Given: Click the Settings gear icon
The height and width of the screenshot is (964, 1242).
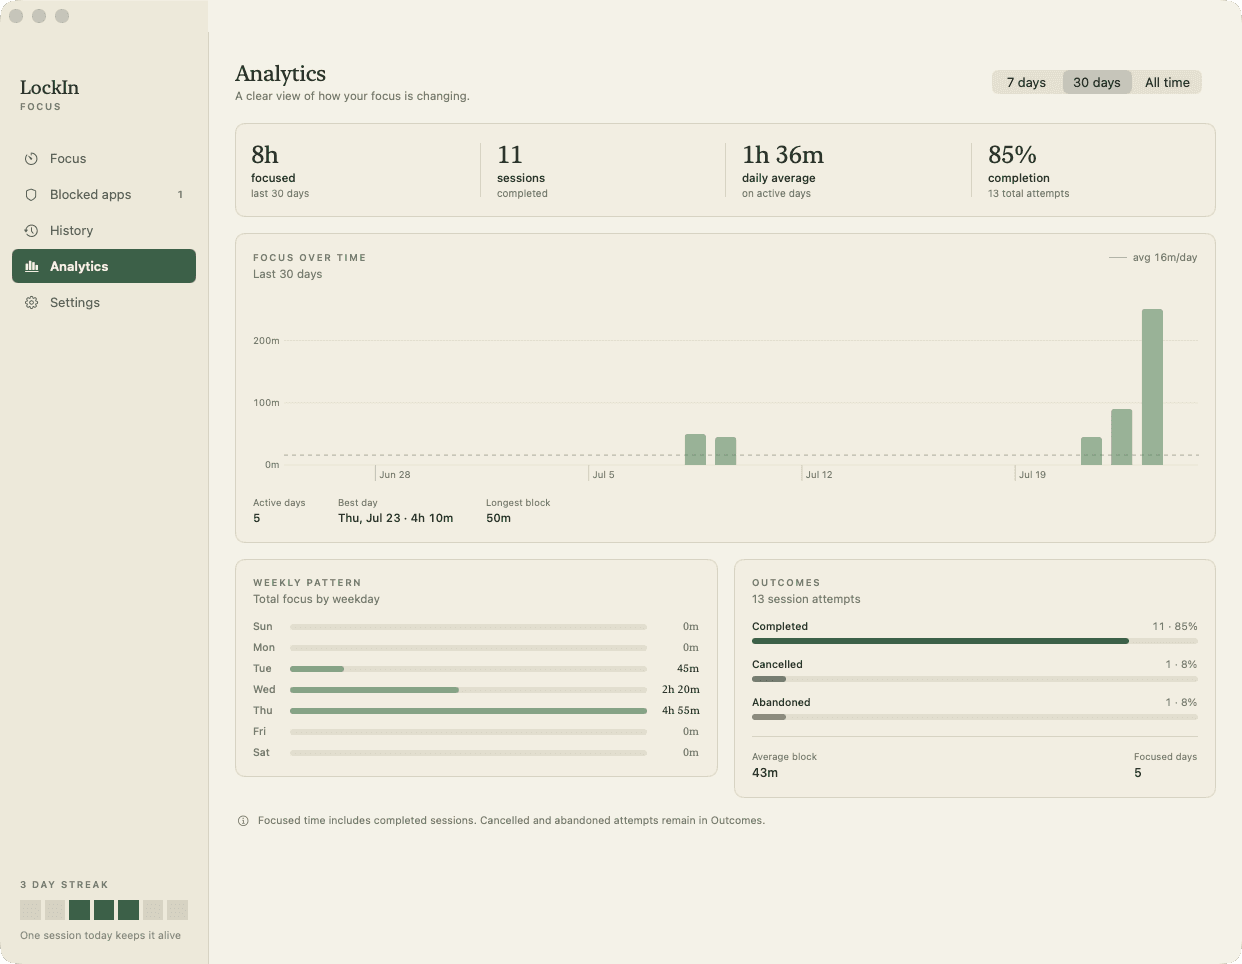Looking at the screenshot, I should (x=31, y=303).
